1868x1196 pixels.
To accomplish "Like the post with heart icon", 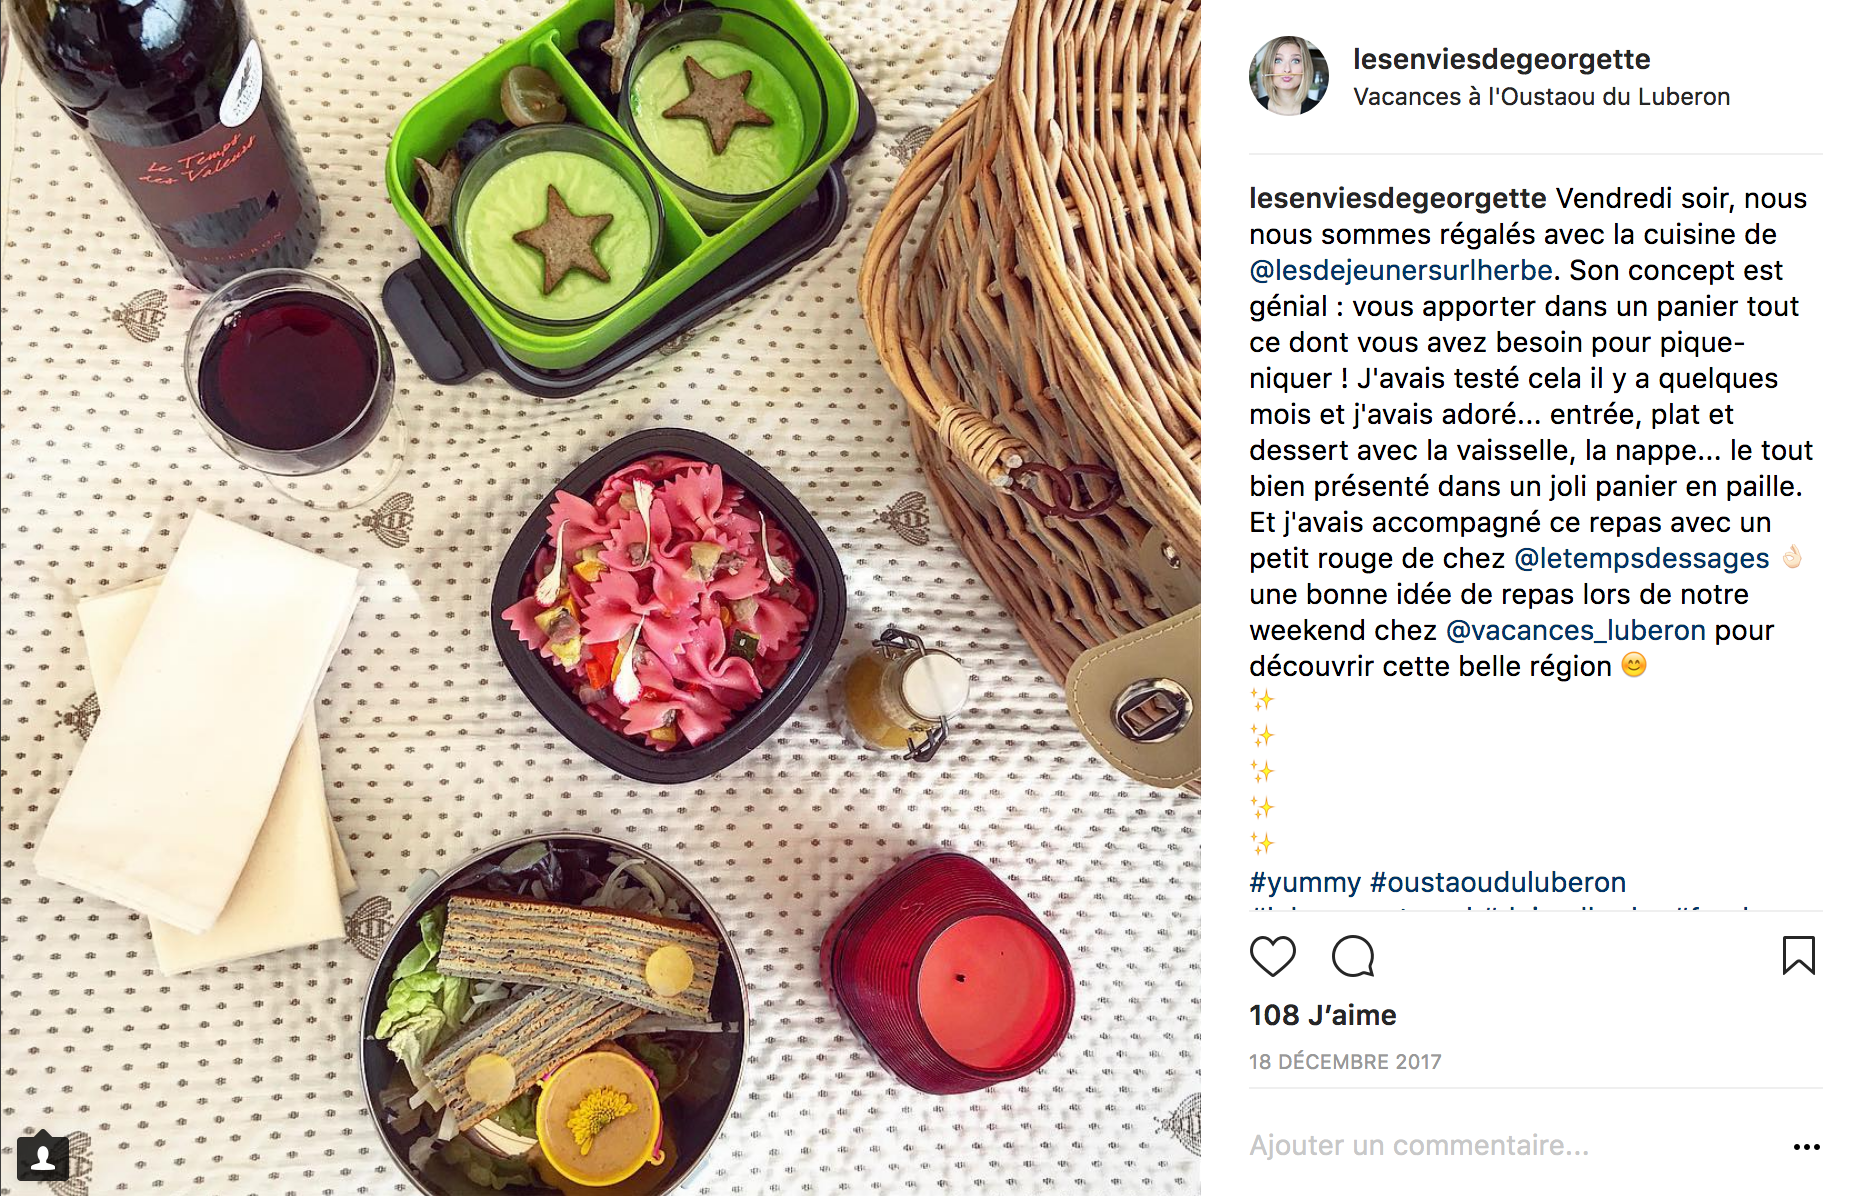I will click(1272, 956).
